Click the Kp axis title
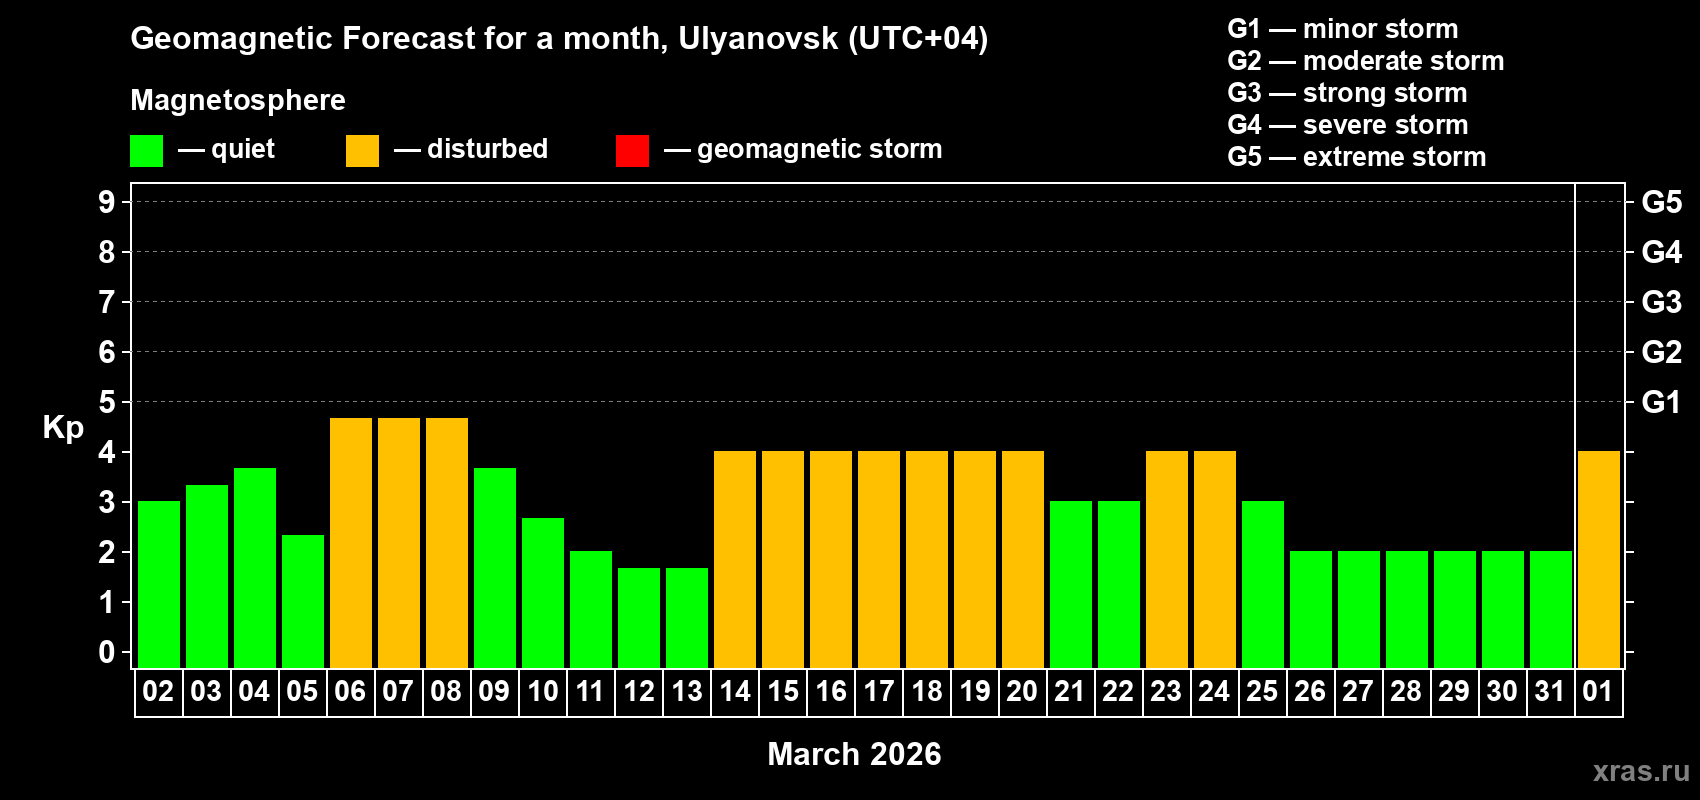The image size is (1700, 800). [x=63, y=428]
